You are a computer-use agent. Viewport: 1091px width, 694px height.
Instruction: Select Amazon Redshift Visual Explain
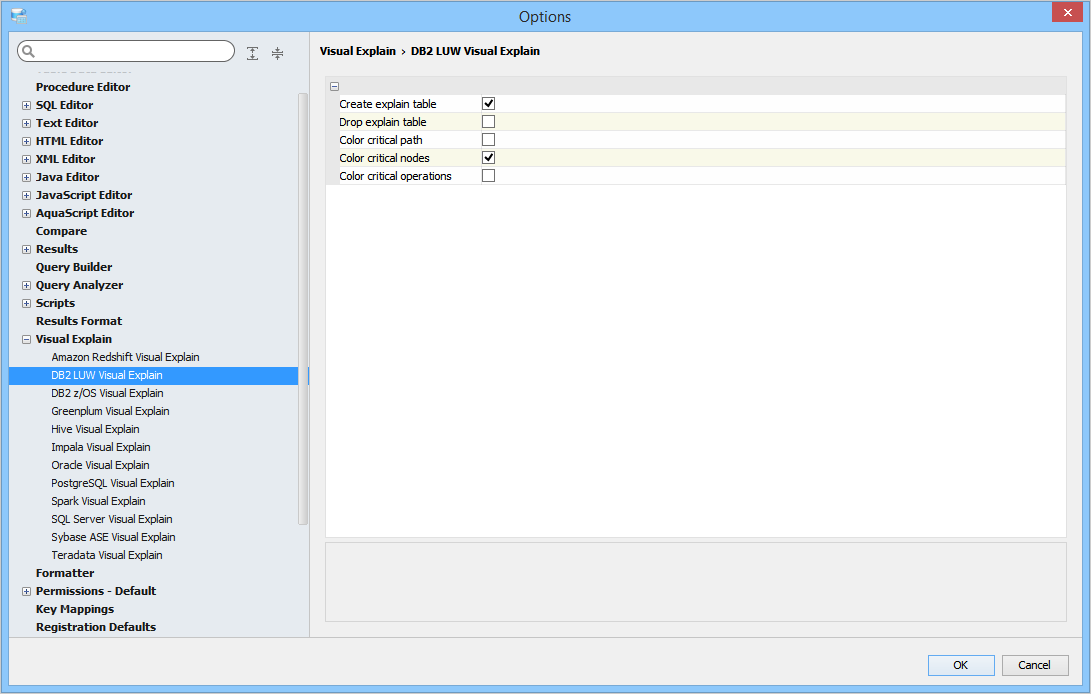pos(125,357)
